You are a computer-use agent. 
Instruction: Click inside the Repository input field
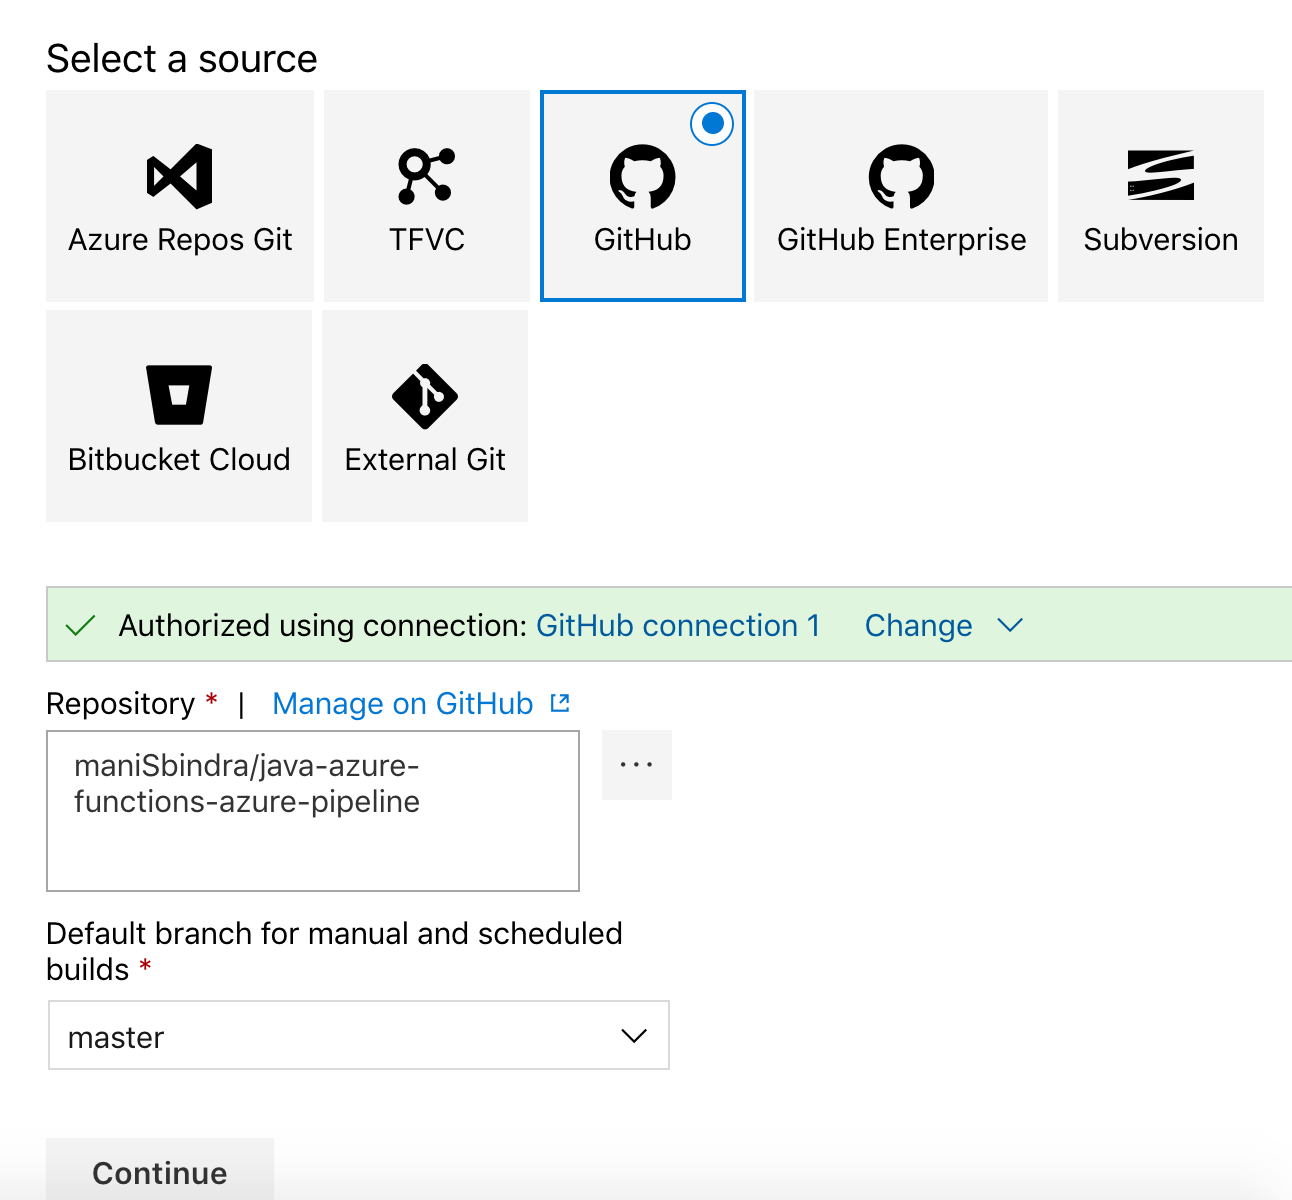tap(312, 811)
